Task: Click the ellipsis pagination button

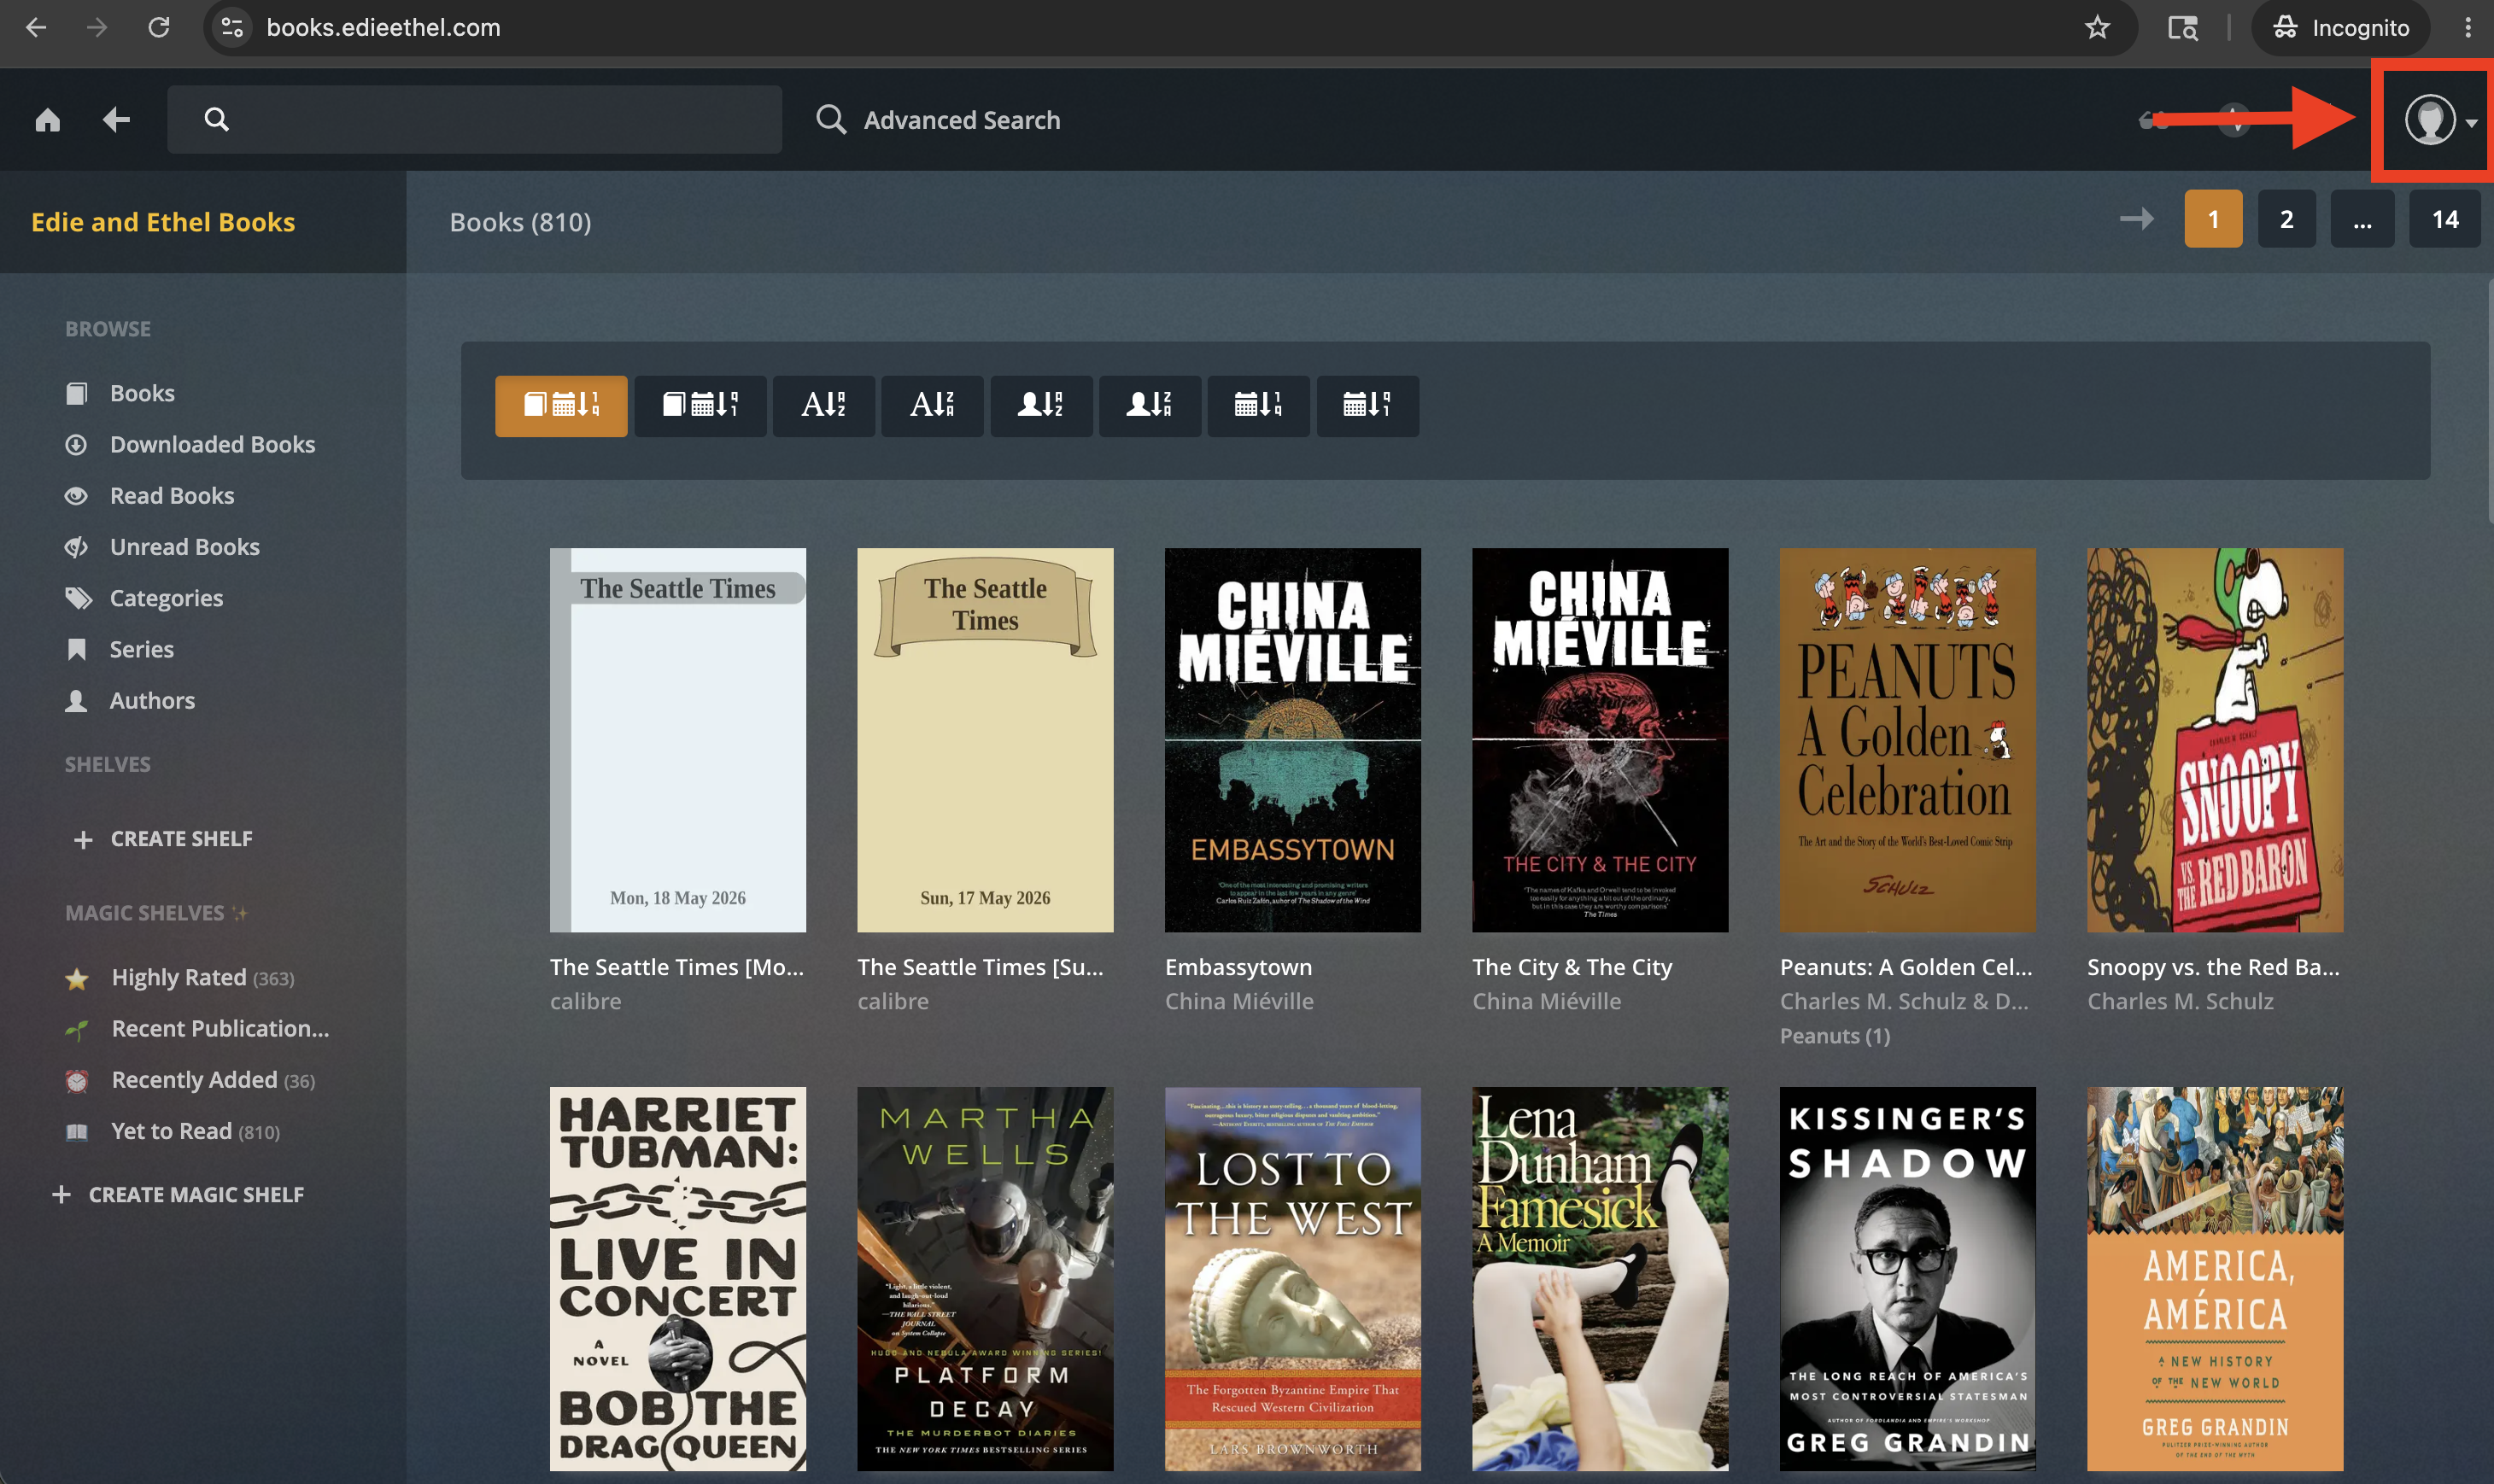Action: click(2361, 219)
